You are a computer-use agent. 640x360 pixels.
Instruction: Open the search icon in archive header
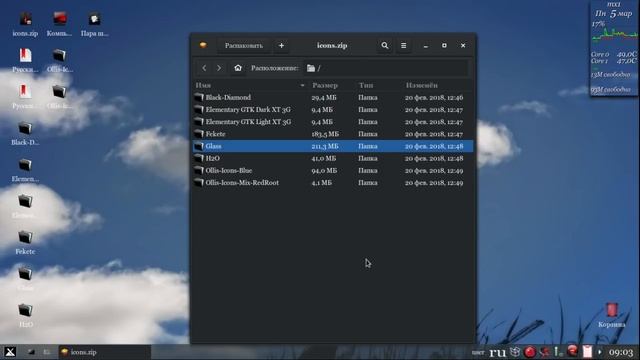click(384, 45)
